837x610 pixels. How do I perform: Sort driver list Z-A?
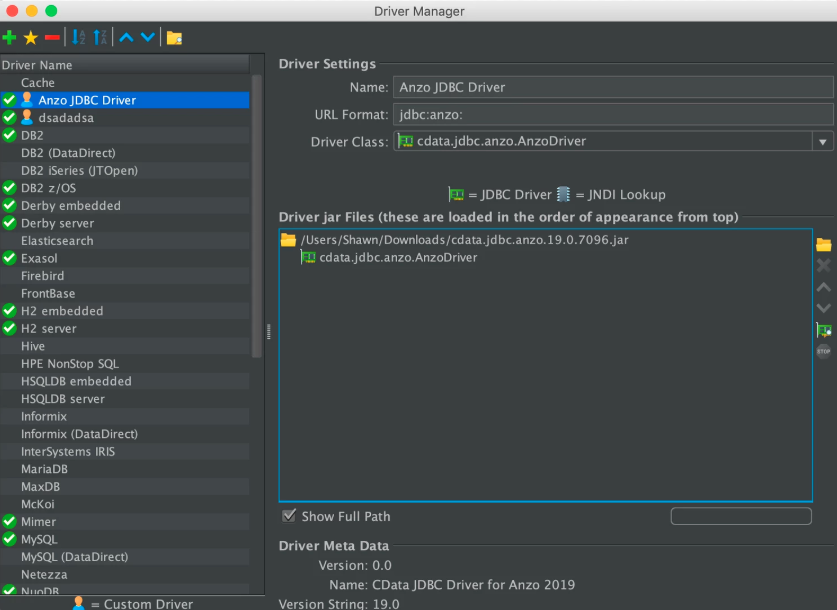98,37
